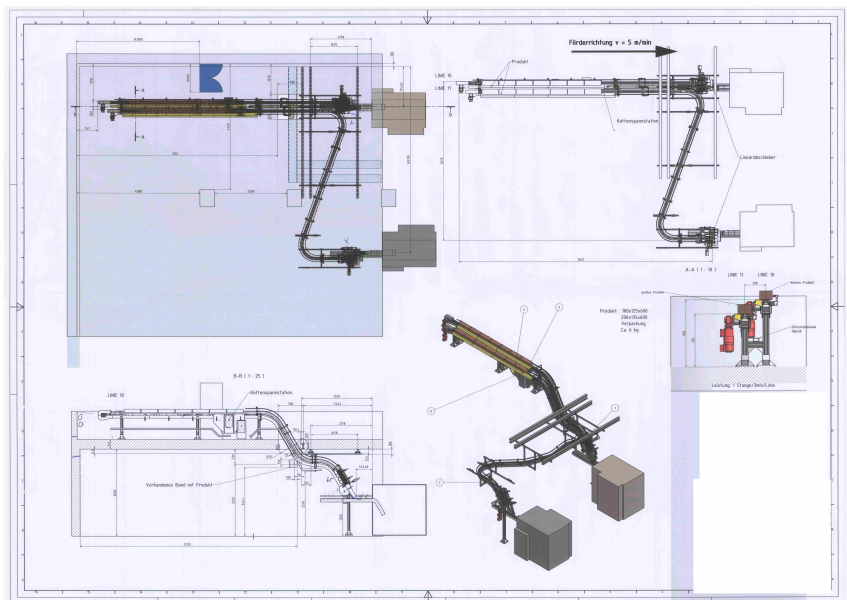Click the blue shape in the top-left plan view
The width and height of the screenshot is (847, 600).
point(210,77)
